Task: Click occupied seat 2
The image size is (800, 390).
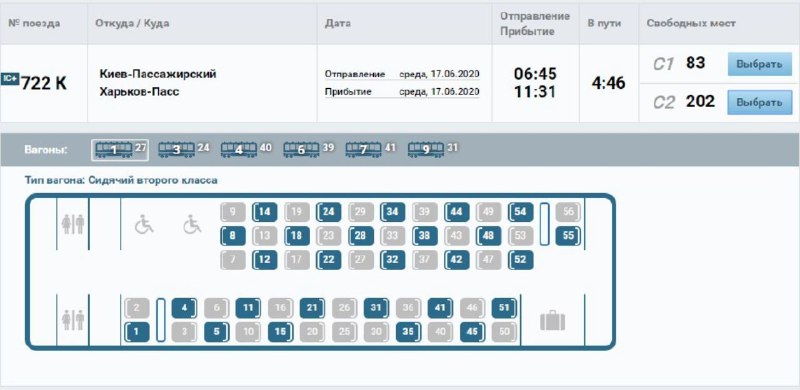Action: coord(137,308)
